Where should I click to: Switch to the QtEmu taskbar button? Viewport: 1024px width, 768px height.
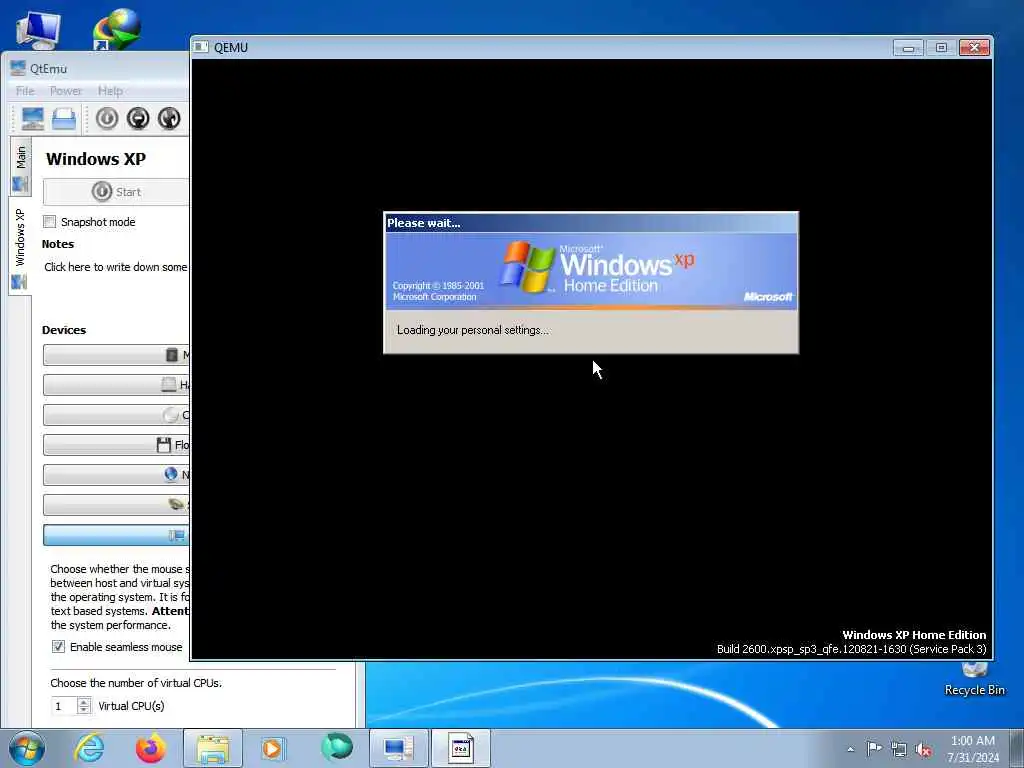coord(398,748)
